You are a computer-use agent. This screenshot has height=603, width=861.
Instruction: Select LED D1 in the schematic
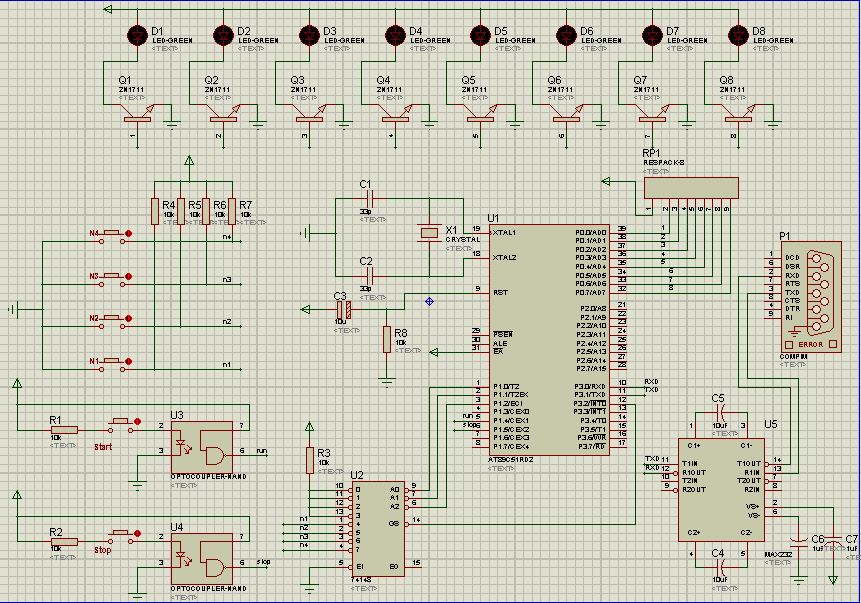[137, 36]
